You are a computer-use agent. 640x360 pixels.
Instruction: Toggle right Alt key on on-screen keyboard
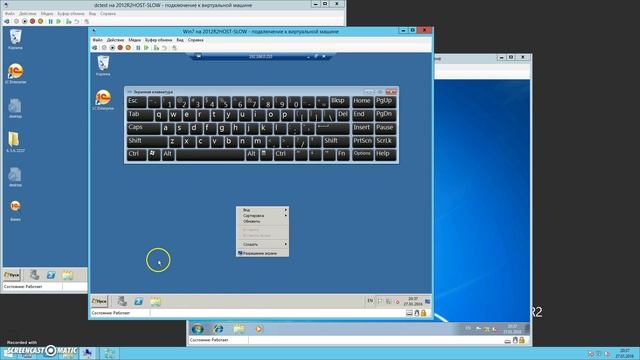252,155
